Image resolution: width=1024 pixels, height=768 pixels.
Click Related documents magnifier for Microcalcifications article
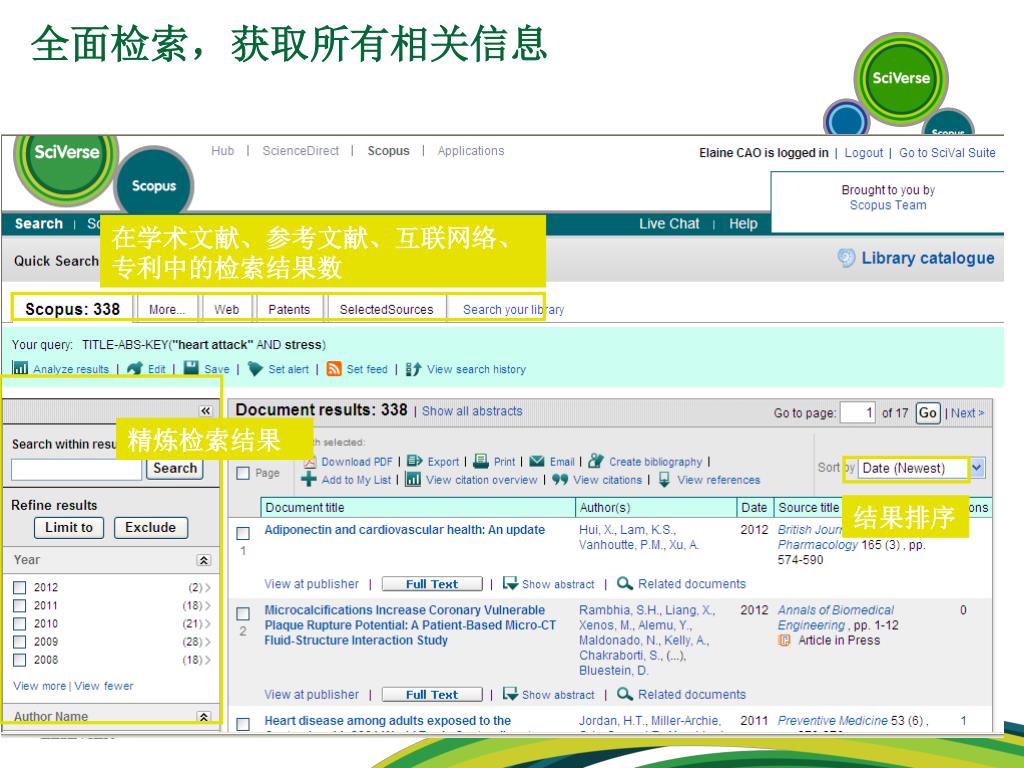pos(625,694)
